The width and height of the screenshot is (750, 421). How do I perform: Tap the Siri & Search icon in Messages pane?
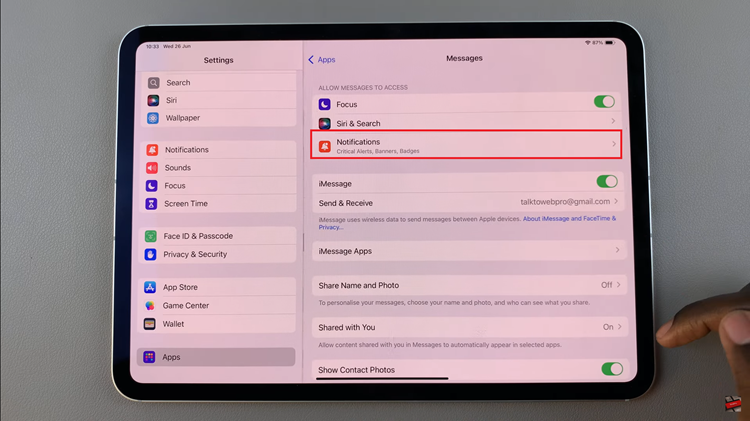click(324, 123)
